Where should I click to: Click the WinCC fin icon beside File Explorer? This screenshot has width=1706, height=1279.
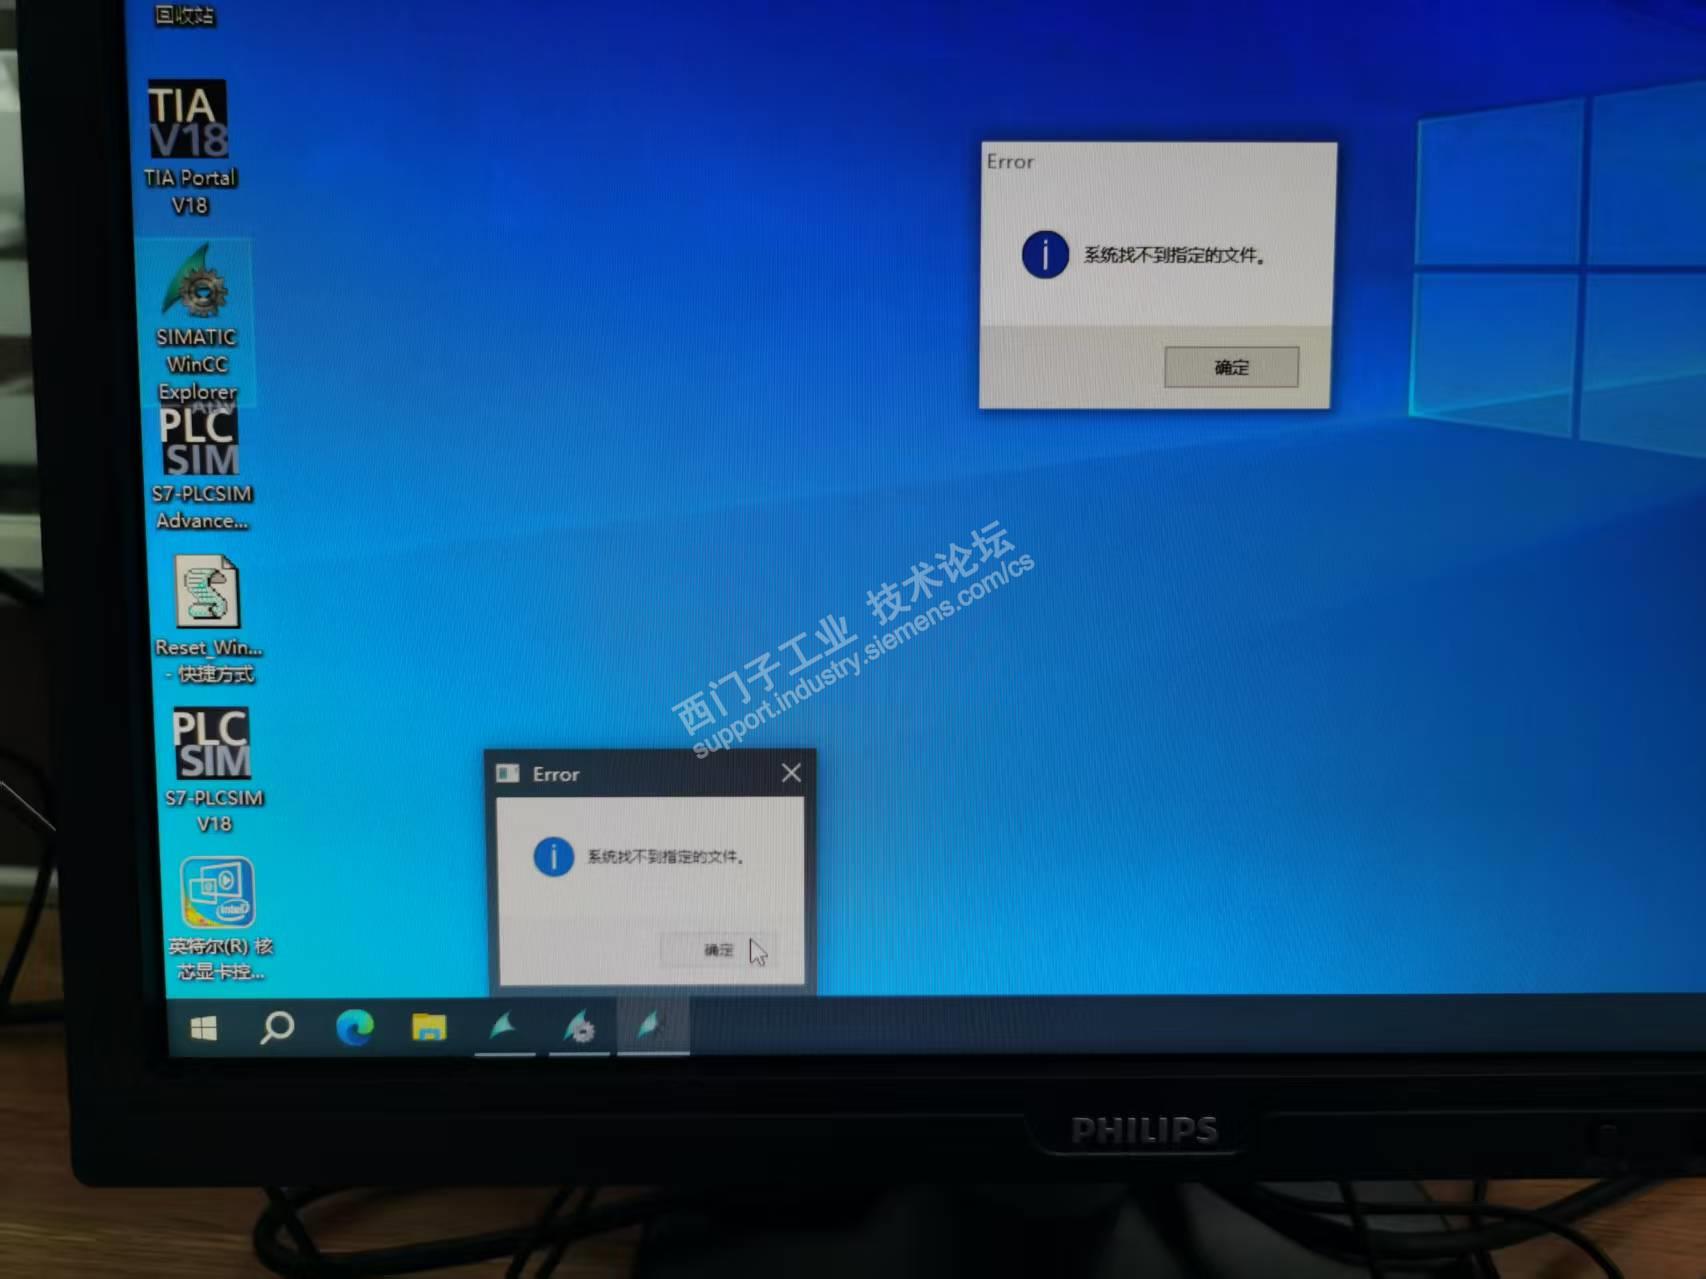(x=503, y=1026)
